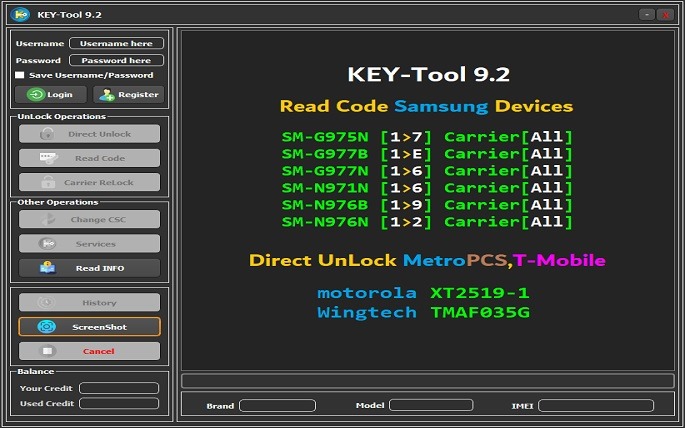Screen dimensions: 685x428
Task: Click the Login button icon
Action: pos(36,95)
